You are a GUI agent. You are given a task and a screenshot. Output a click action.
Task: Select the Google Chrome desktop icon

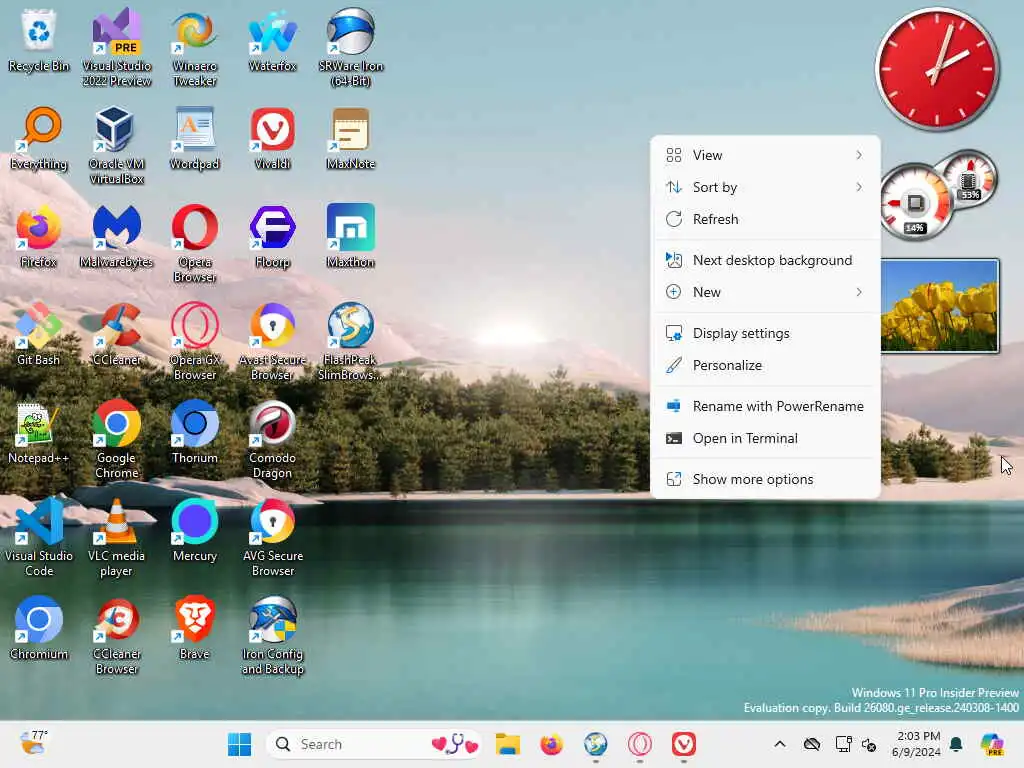click(116, 440)
